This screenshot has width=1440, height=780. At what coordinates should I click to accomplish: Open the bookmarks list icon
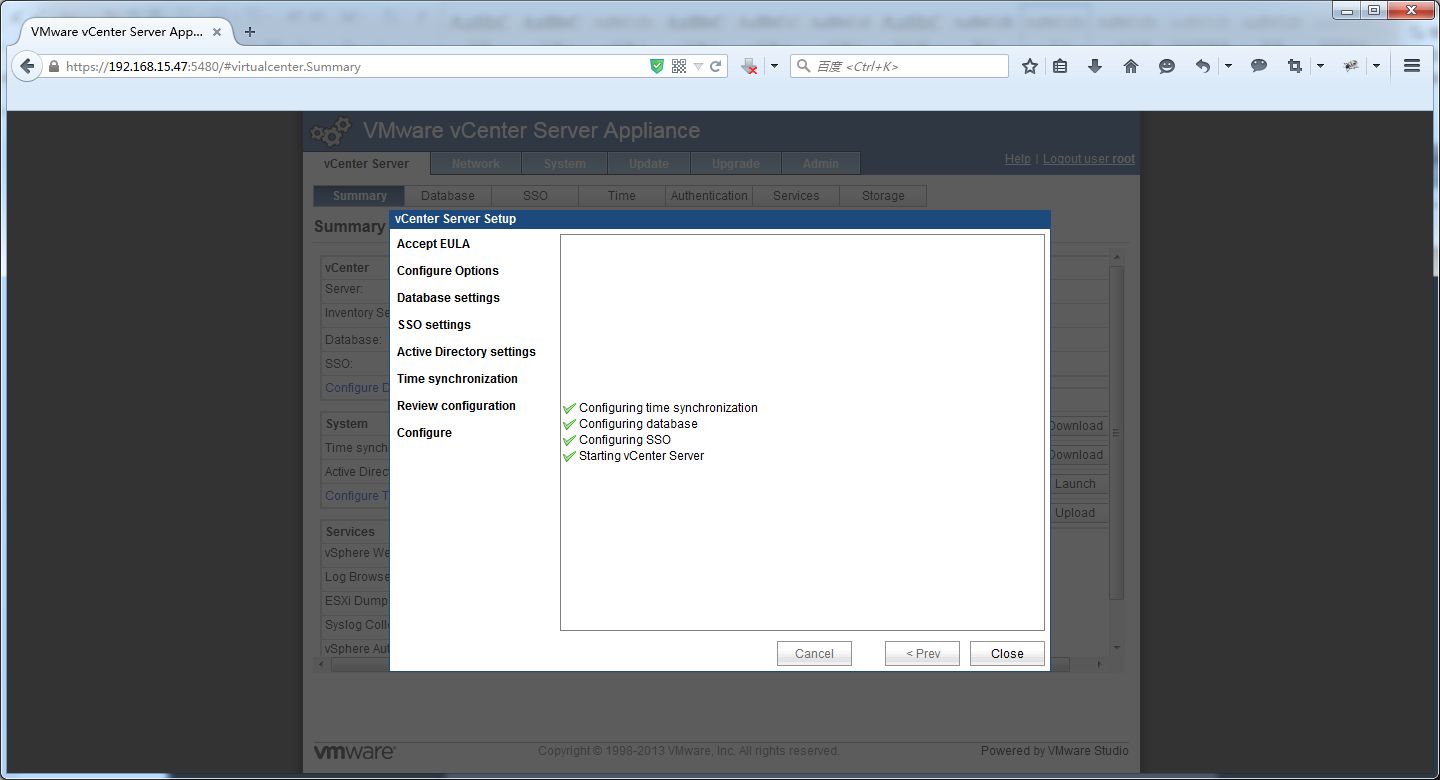1060,66
